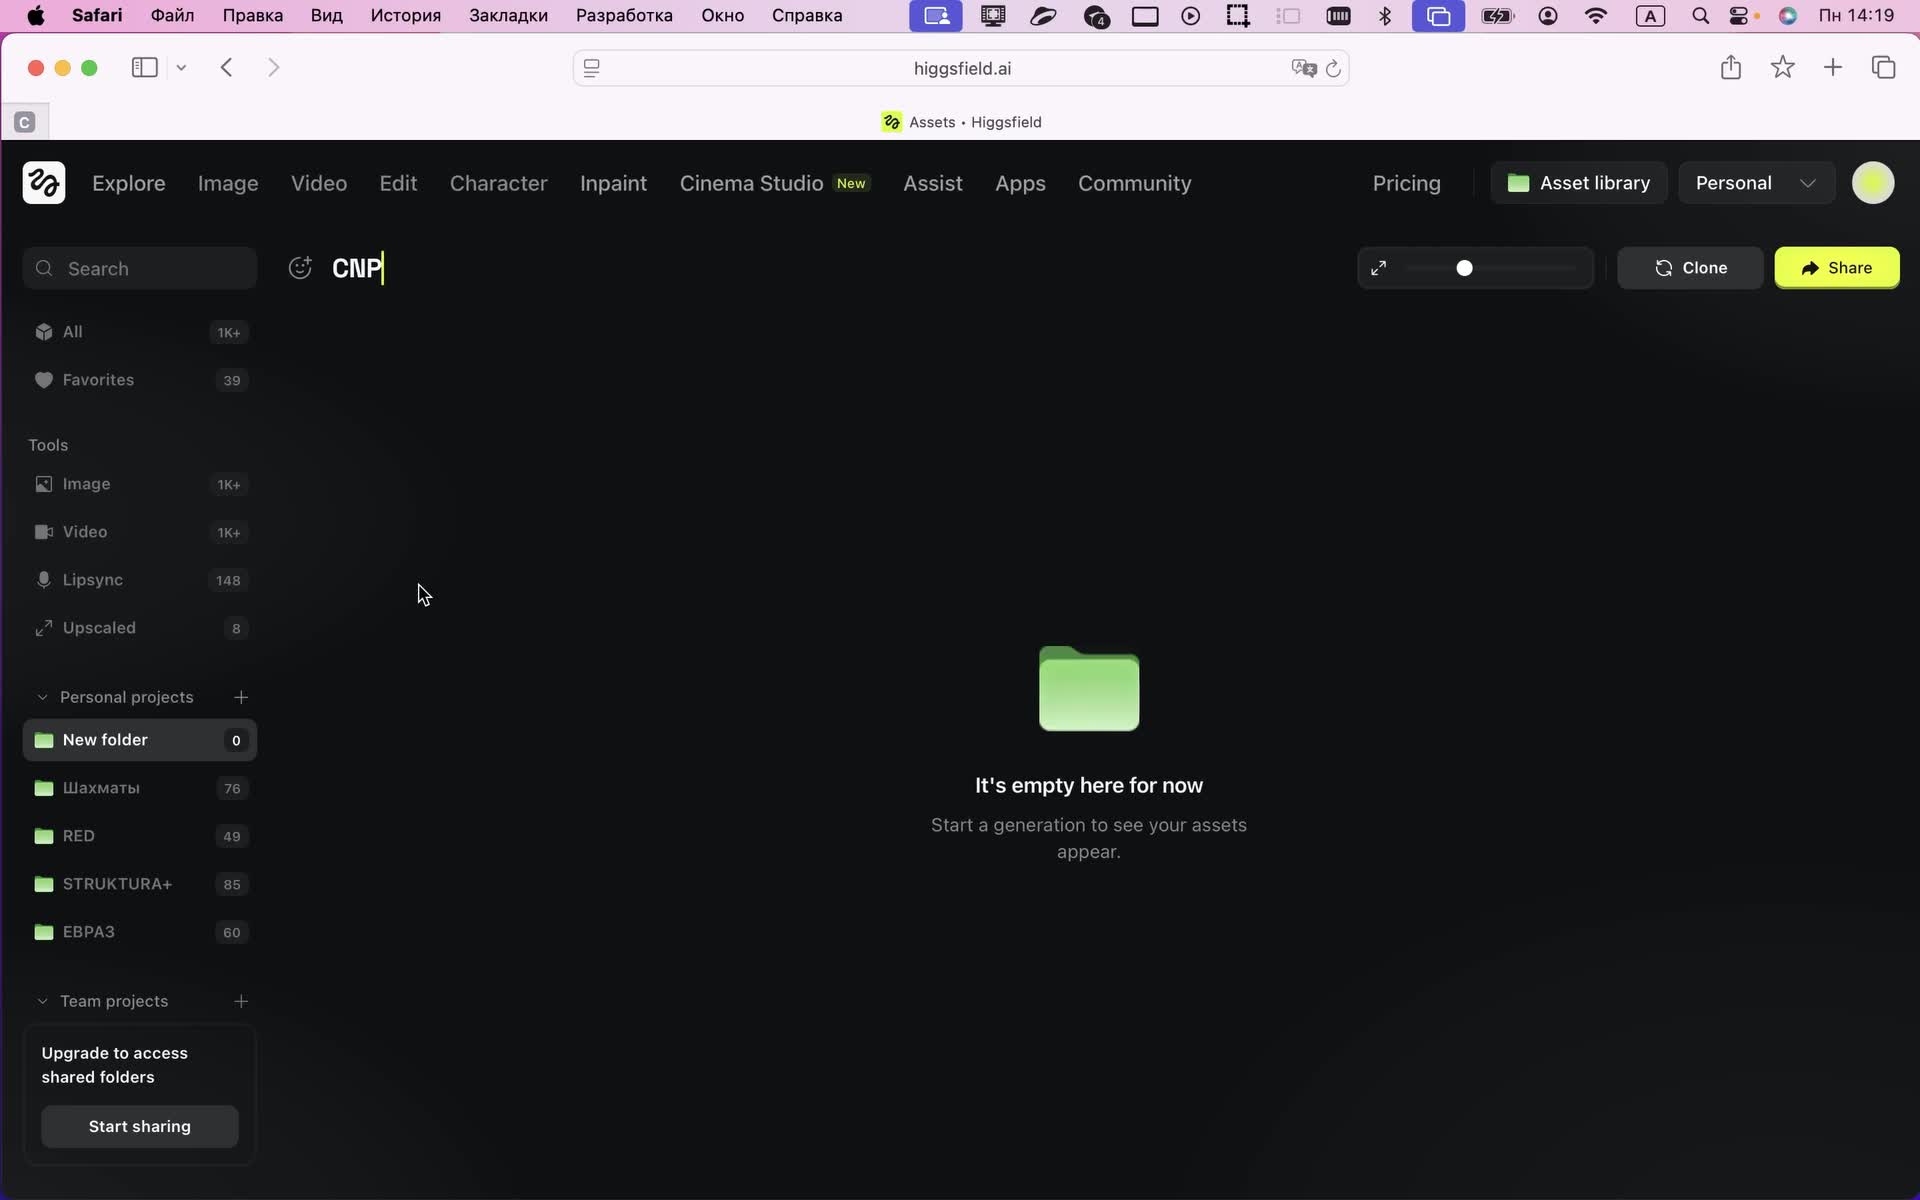Open the Cinema Studio tab
1920x1200 pixels.
point(751,183)
